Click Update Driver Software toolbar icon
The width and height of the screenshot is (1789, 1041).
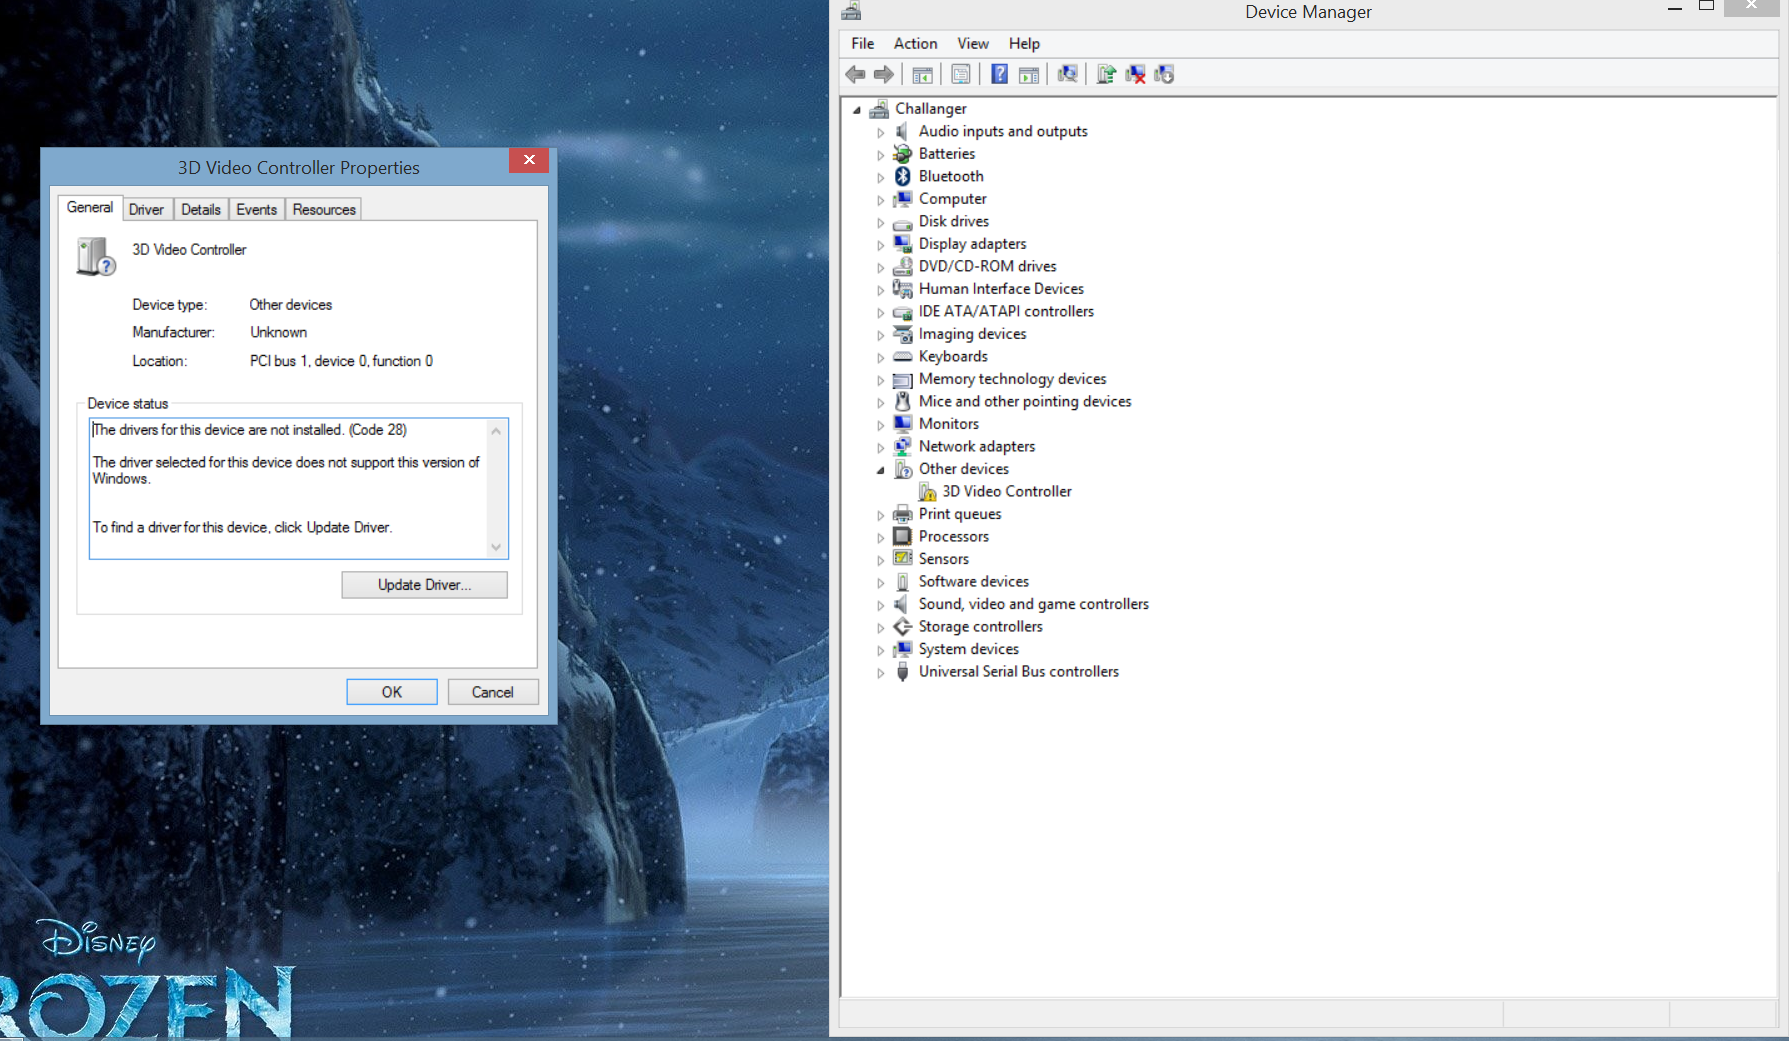1106,74
